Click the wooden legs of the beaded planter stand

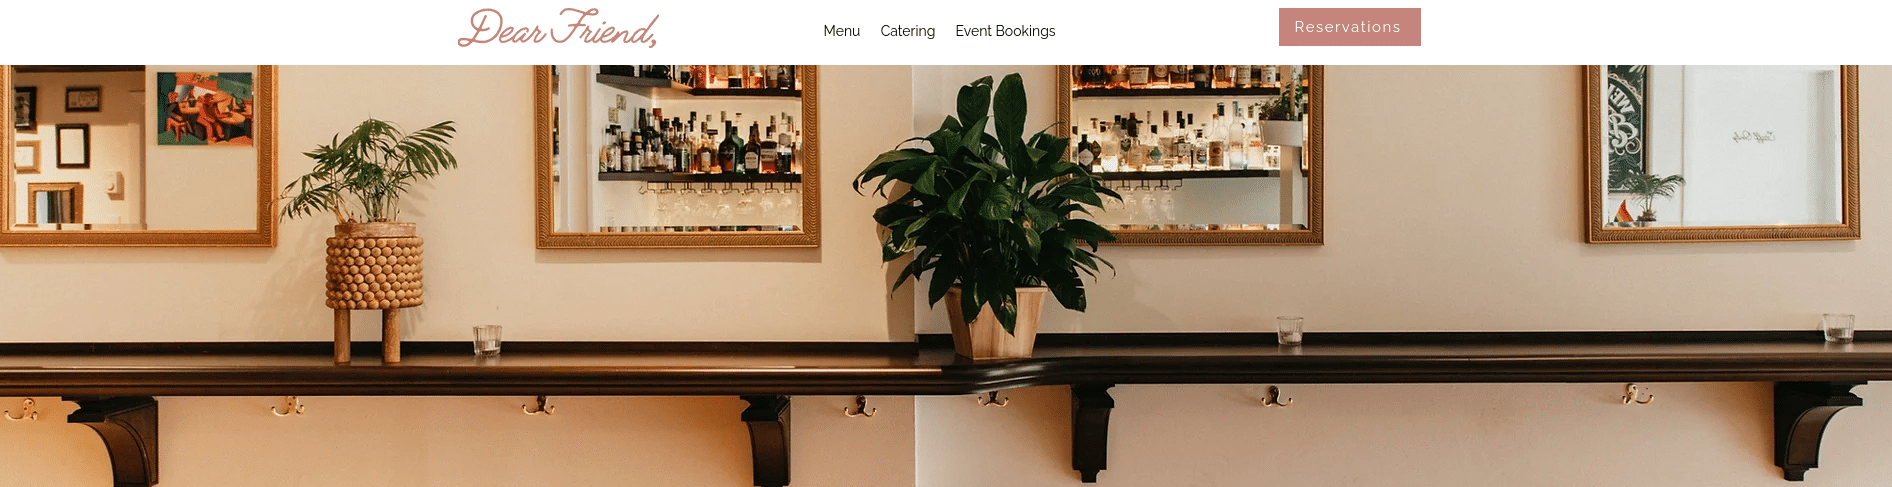click(367, 335)
